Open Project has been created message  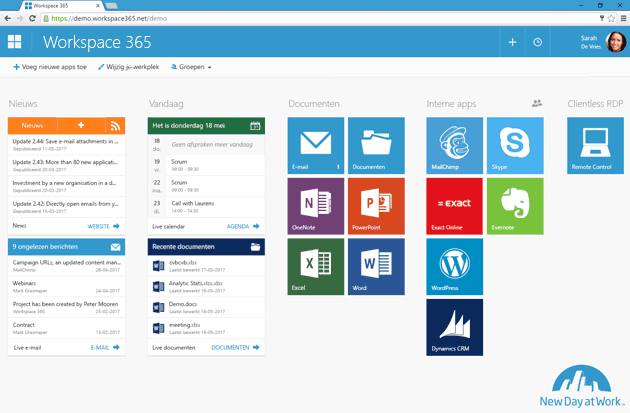pos(66,308)
